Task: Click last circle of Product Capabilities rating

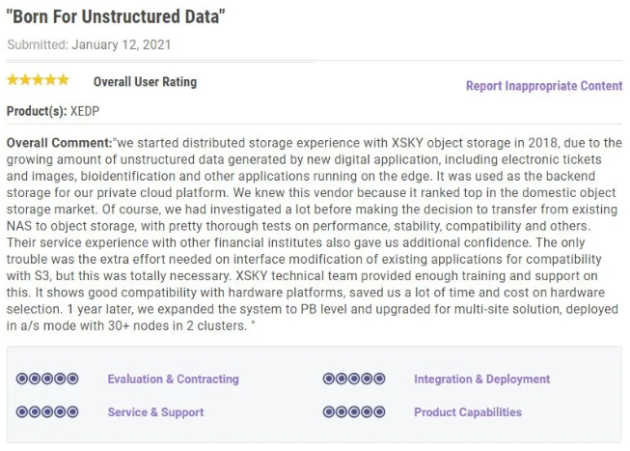Action: [x=379, y=412]
